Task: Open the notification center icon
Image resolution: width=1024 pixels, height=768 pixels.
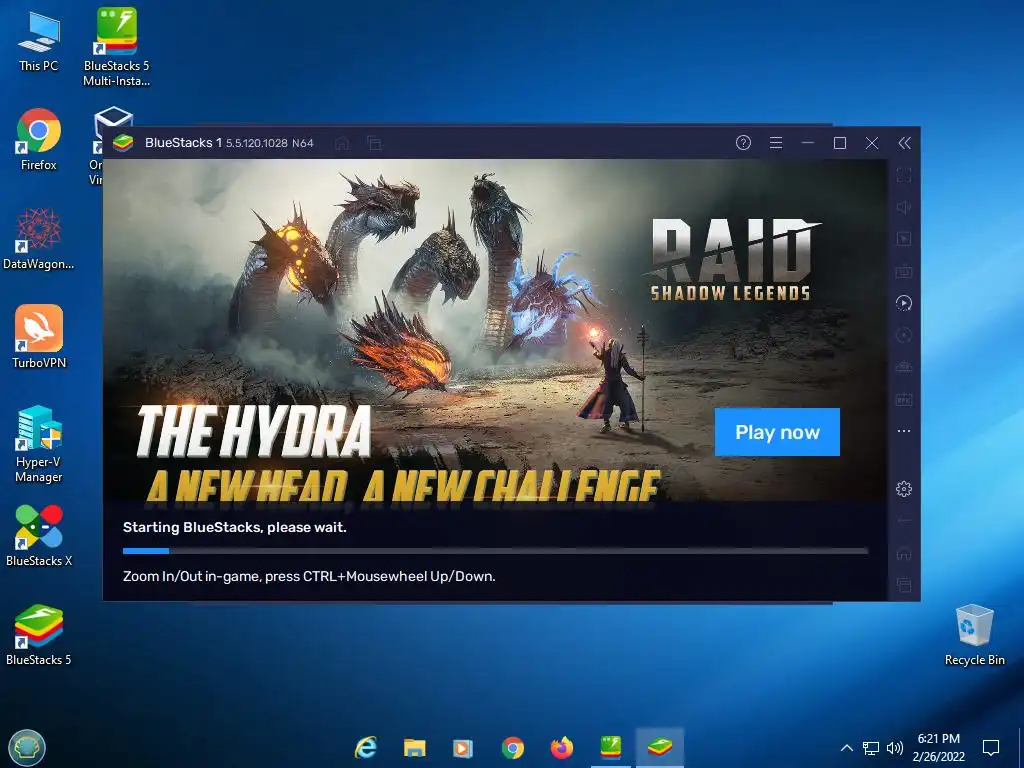Action: pyautogui.click(x=991, y=747)
